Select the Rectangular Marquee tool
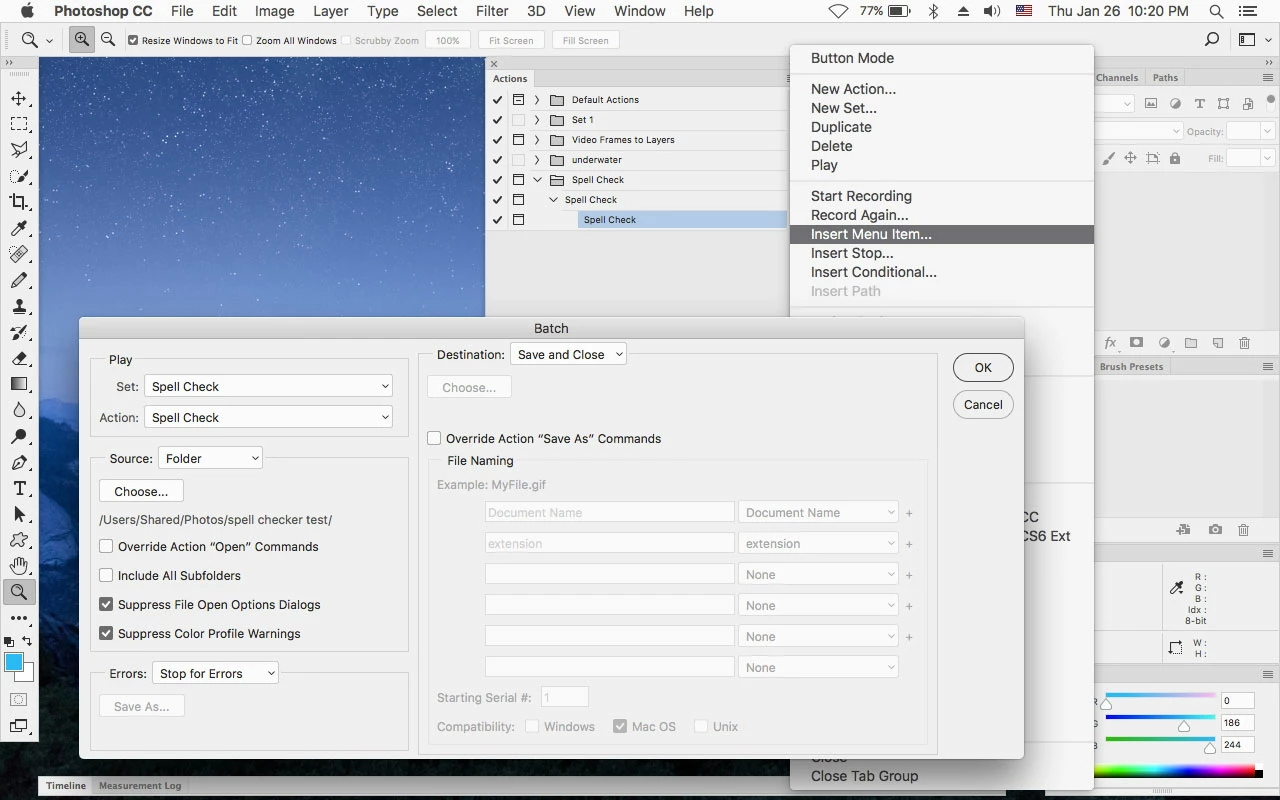1280x800 pixels. 19,124
